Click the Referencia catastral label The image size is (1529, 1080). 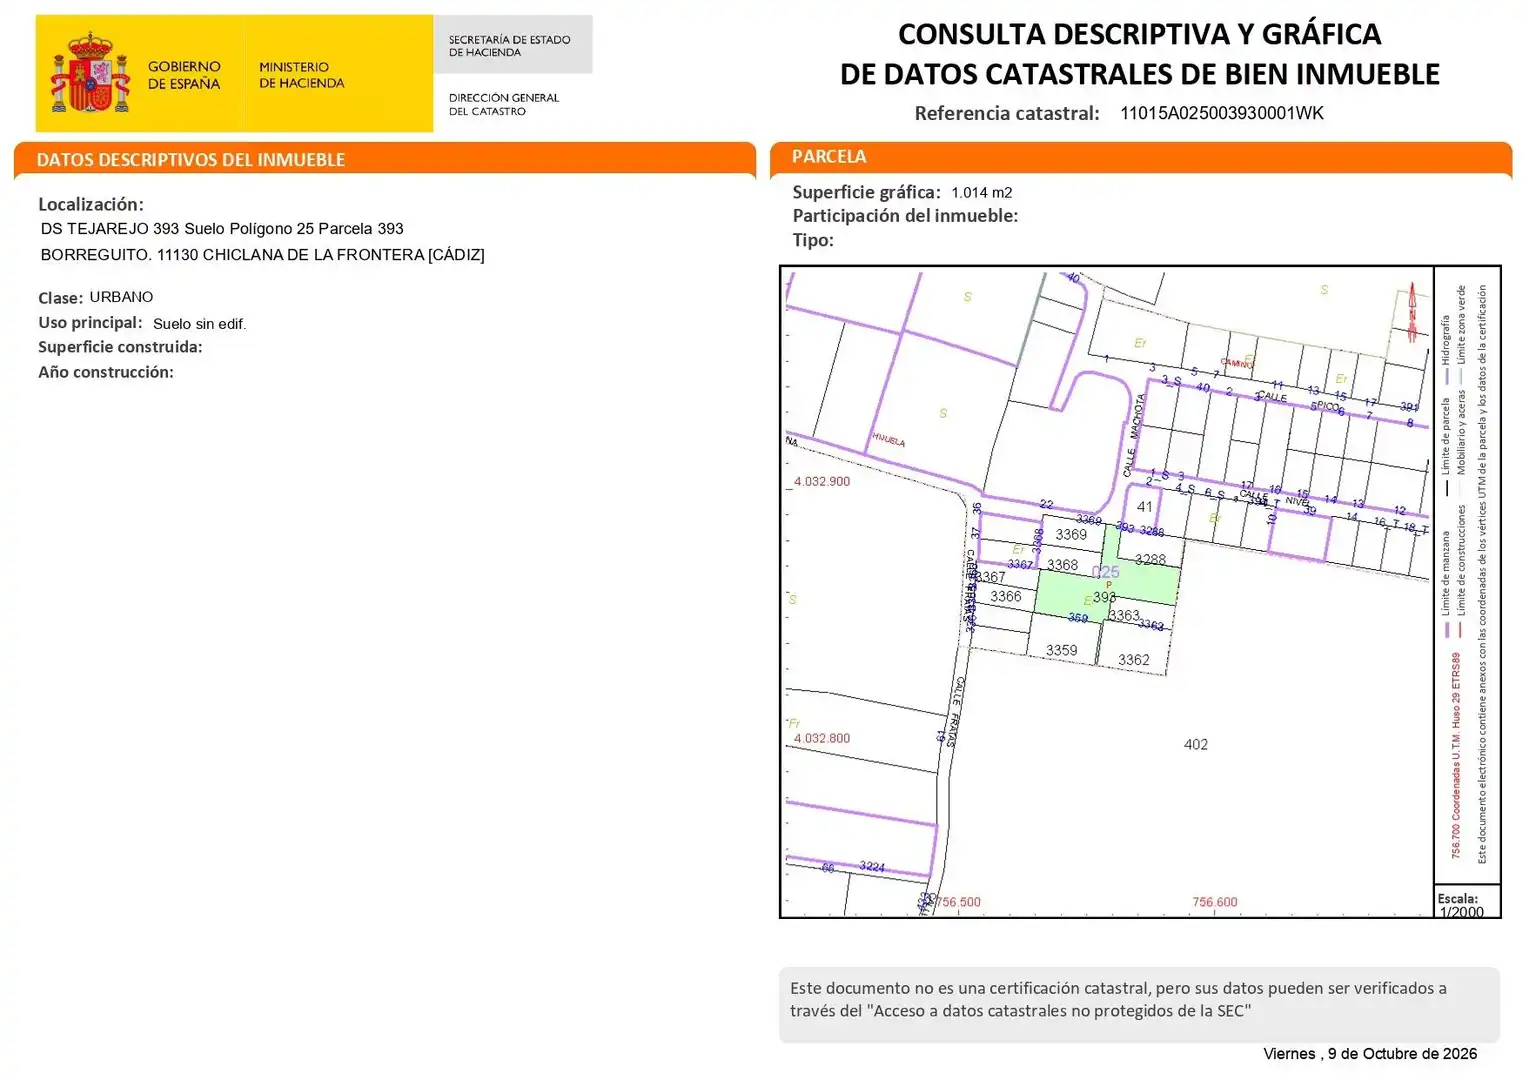[x=1007, y=113]
